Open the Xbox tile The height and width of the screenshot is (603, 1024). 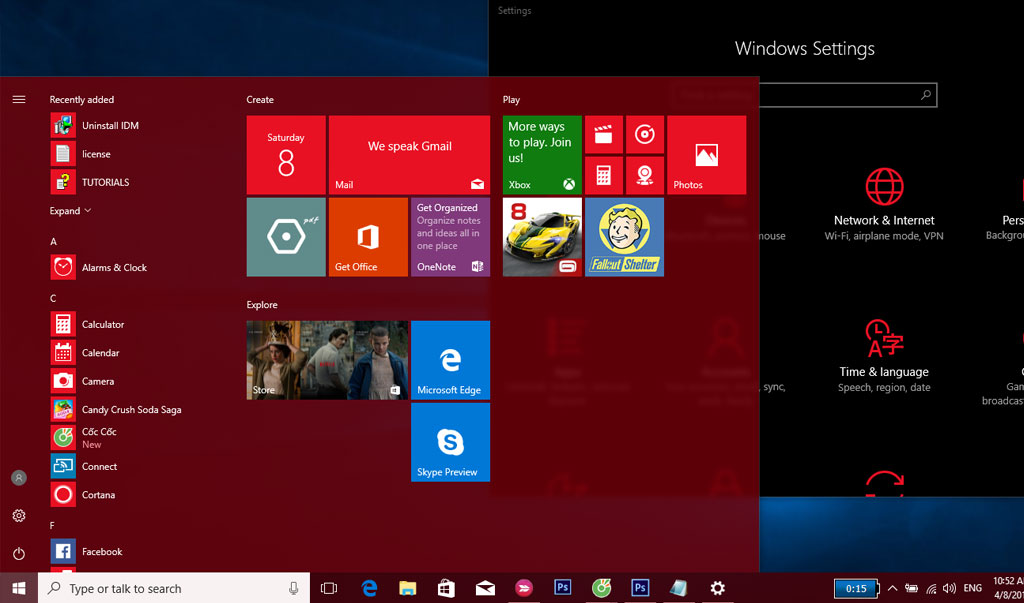[542, 155]
